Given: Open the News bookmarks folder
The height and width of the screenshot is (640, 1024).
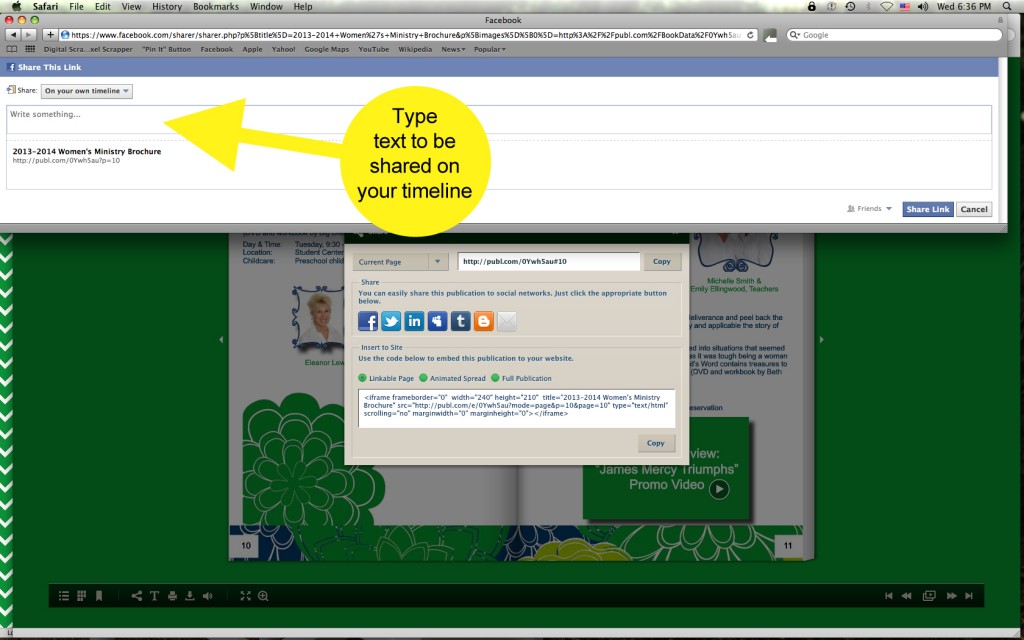Looking at the screenshot, I should (x=453, y=49).
